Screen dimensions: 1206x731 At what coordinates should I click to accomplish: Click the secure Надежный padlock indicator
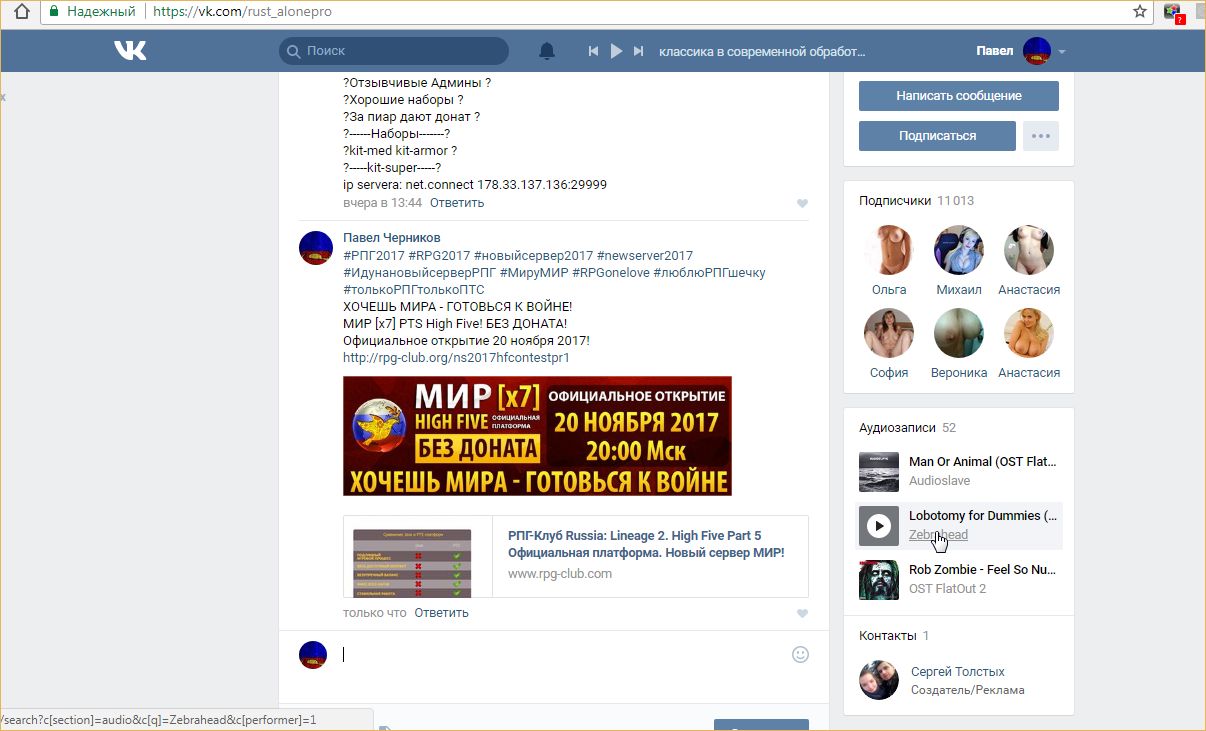(91, 12)
